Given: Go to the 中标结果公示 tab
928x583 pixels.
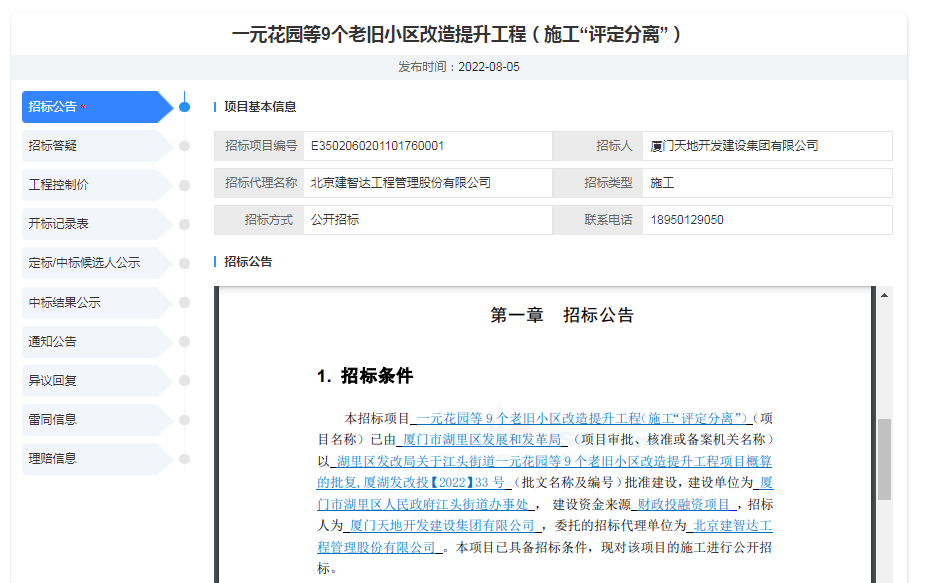Looking at the screenshot, I should (x=90, y=302).
